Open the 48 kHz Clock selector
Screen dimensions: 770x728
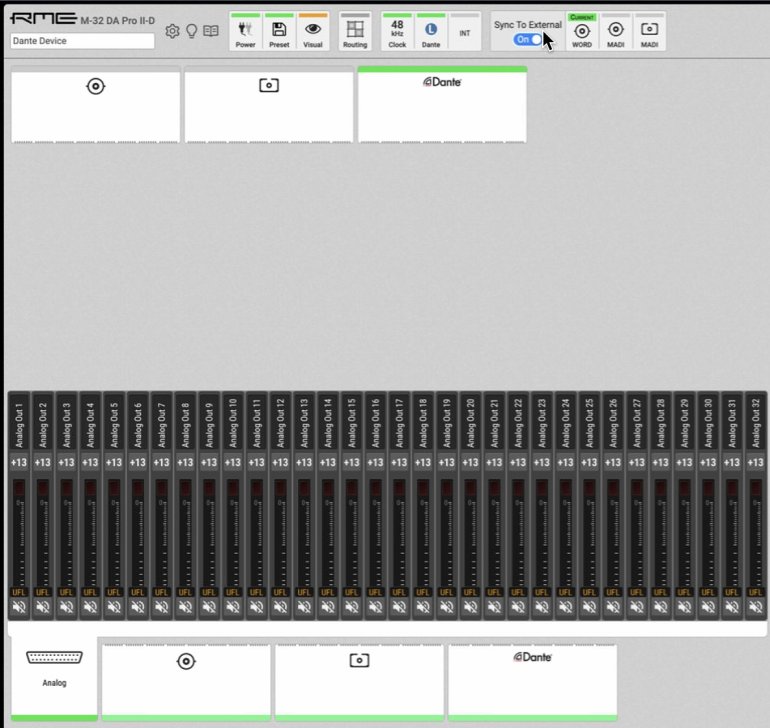[397, 32]
